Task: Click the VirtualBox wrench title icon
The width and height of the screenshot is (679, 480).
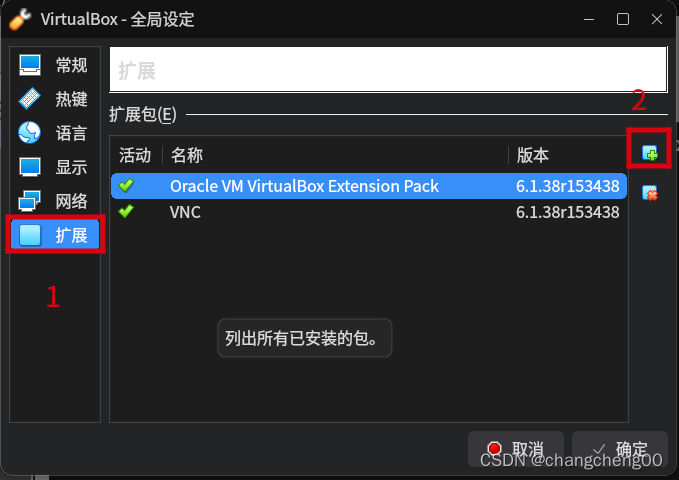Action: pyautogui.click(x=19, y=19)
